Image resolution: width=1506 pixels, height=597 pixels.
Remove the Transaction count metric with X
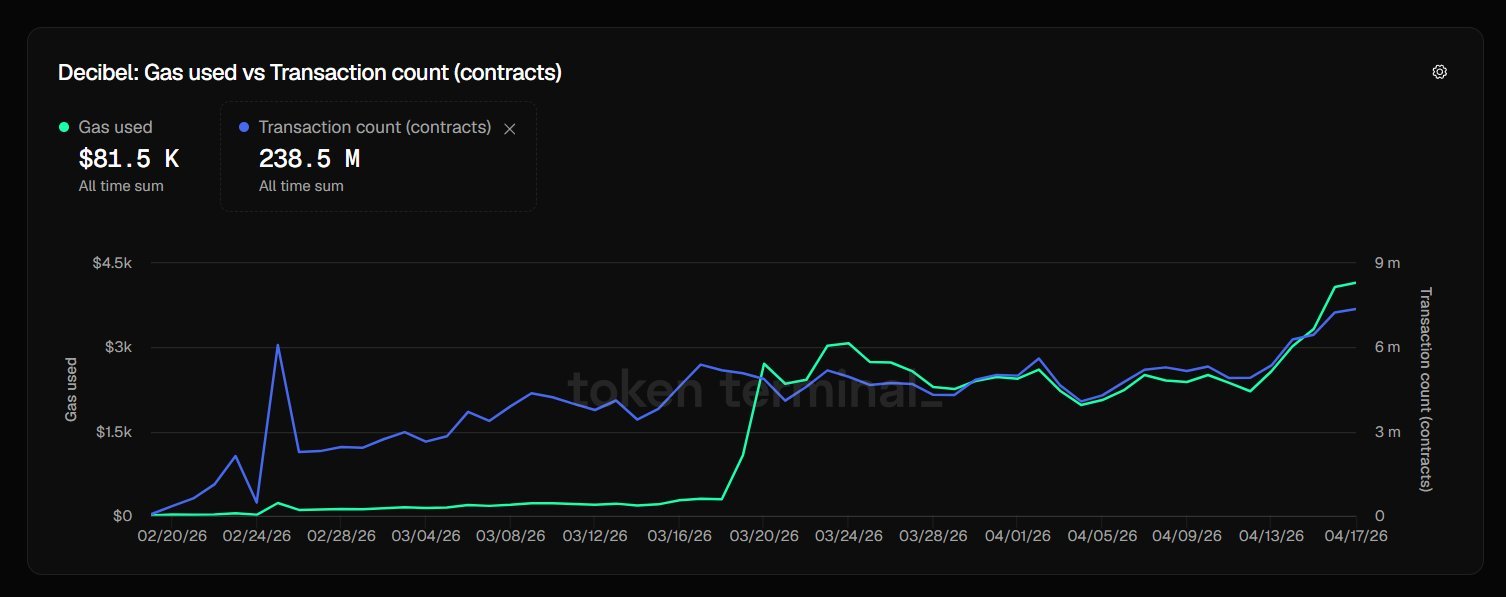pyautogui.click(x=510, y=128)
